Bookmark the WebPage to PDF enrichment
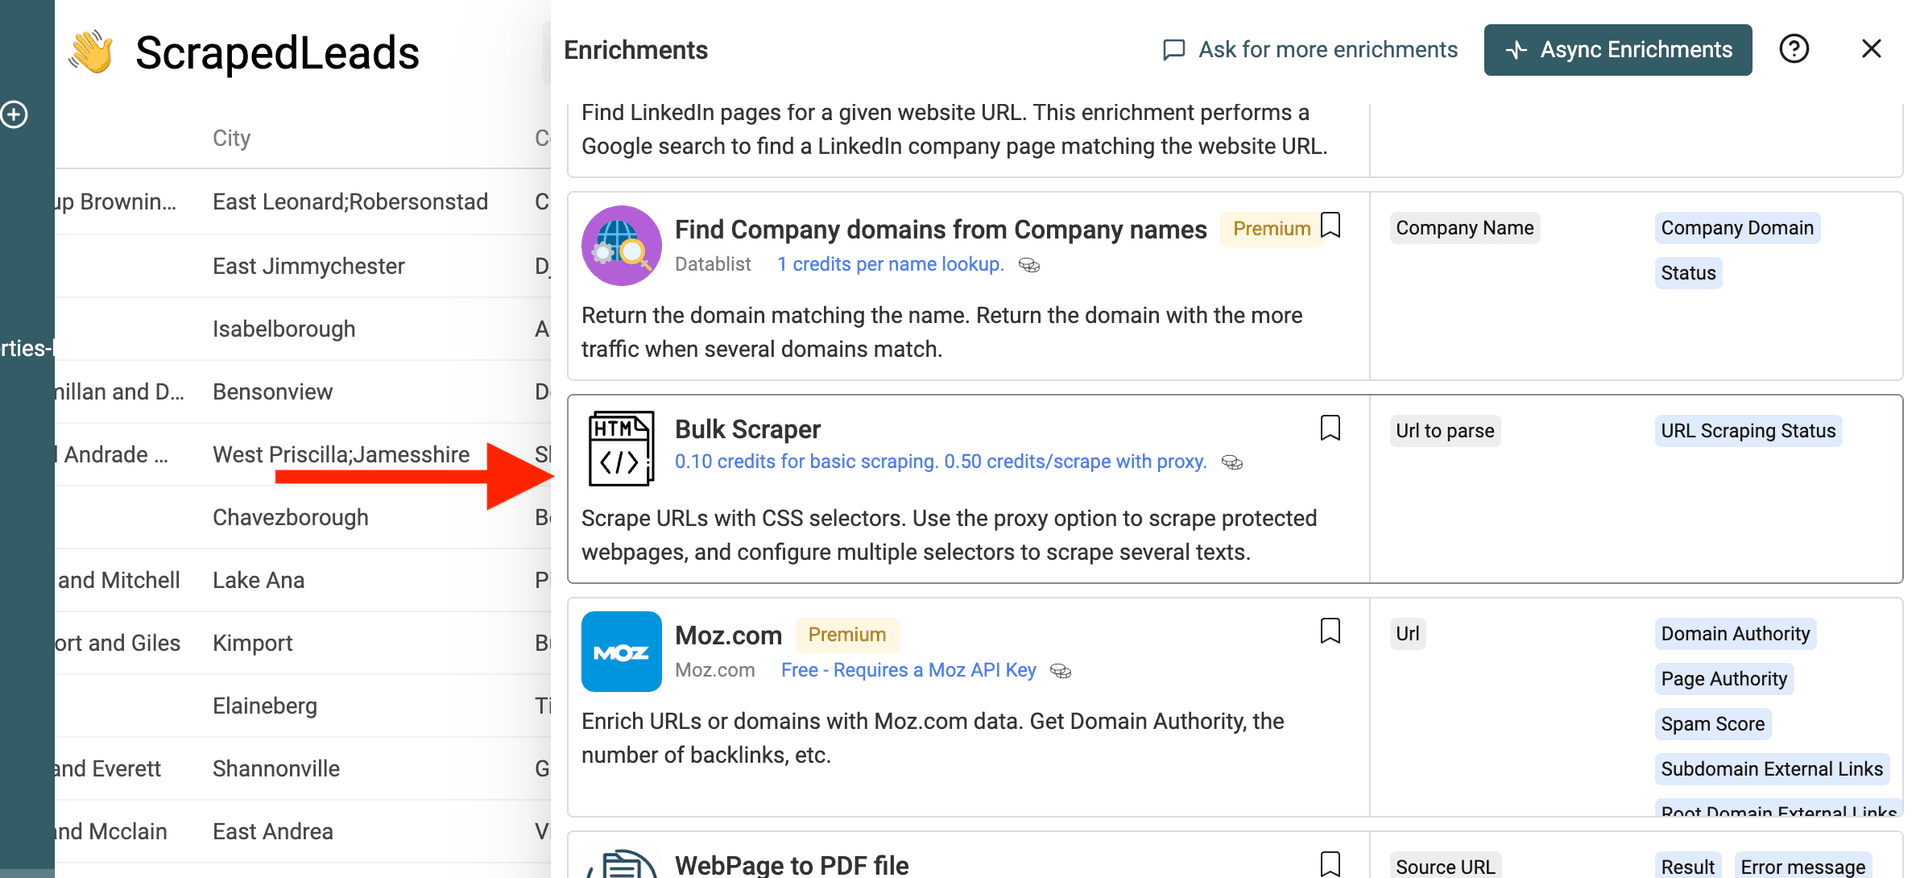The height and width of the screenshot is (878, 1920). [x=1330, y=864]
